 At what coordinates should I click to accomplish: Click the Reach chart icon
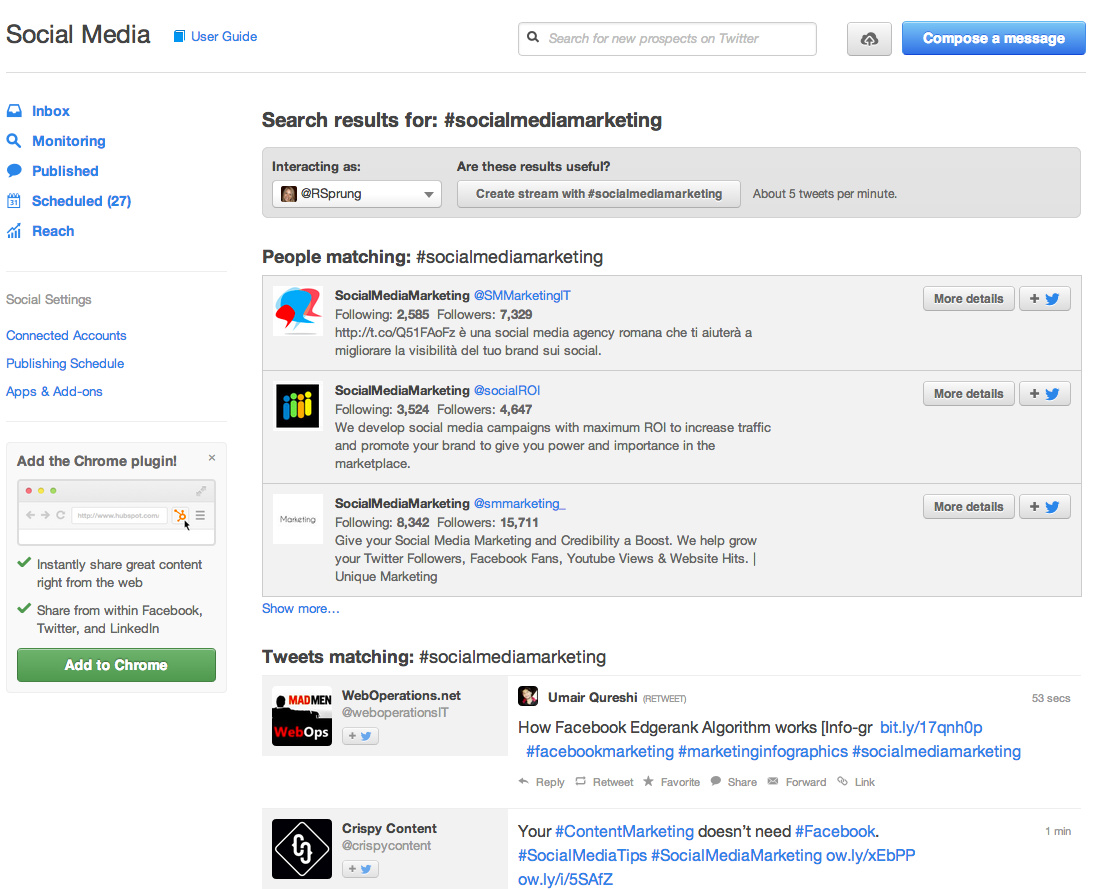(x=14, y=231)
